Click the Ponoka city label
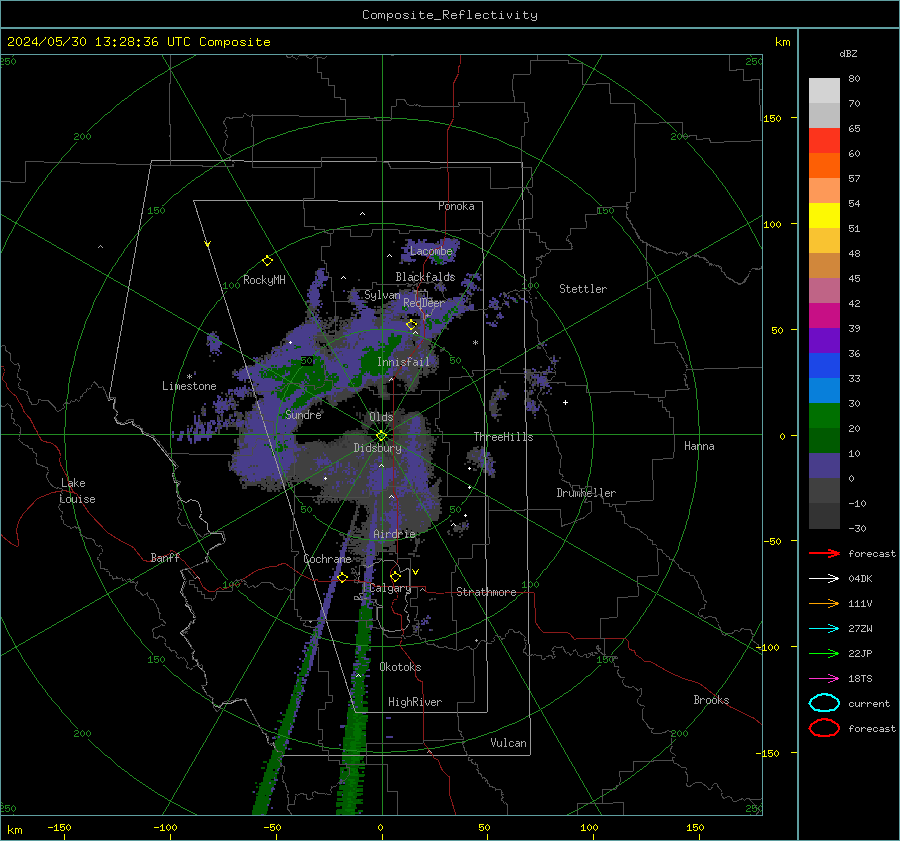900x841 pixels. [456, 206]
